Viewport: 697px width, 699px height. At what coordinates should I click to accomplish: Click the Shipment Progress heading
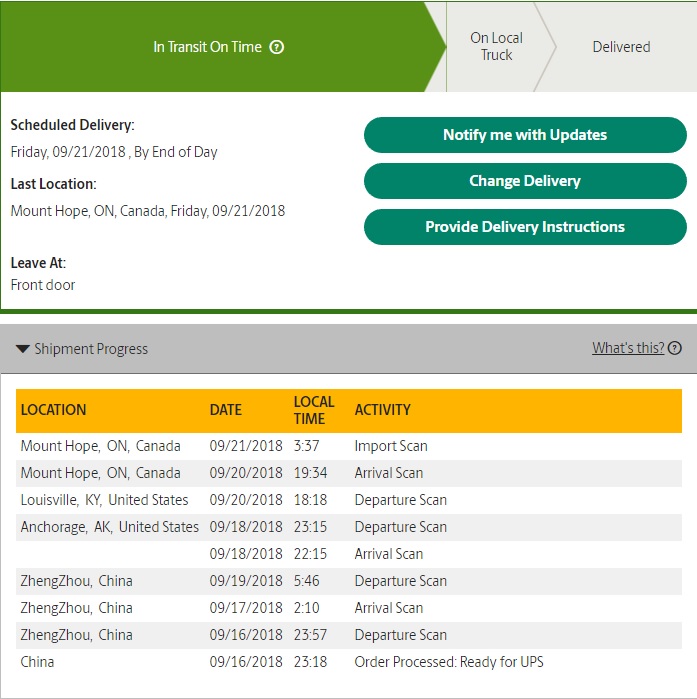click(91, 349)
